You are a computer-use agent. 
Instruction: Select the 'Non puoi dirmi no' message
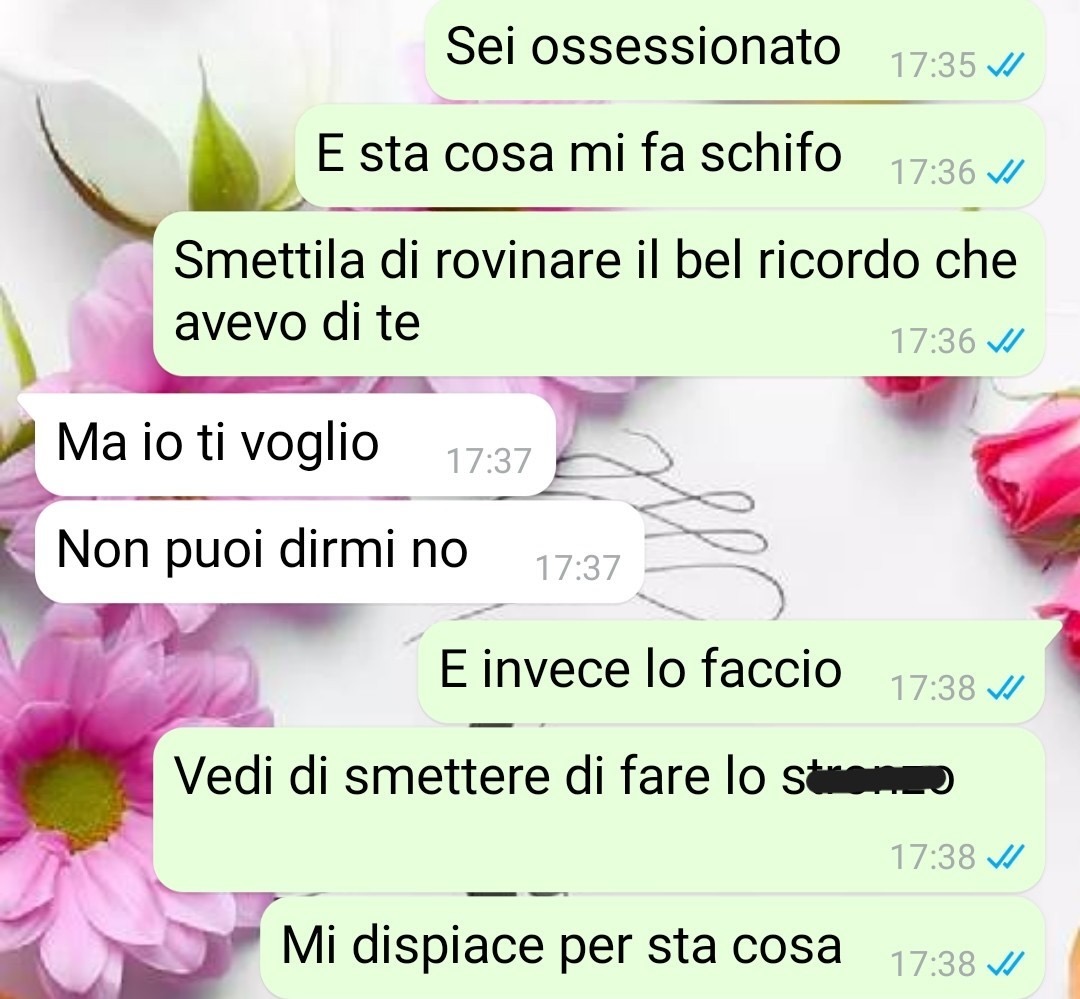[x=339, y=552]
